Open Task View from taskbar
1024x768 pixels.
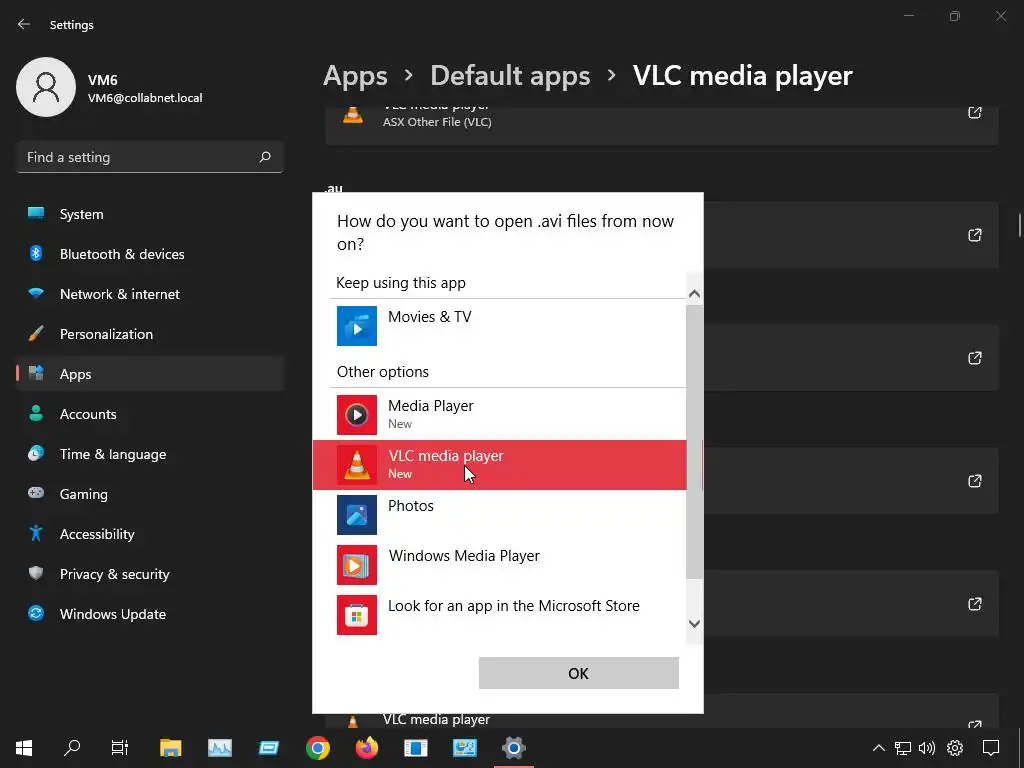pos(120,748)
